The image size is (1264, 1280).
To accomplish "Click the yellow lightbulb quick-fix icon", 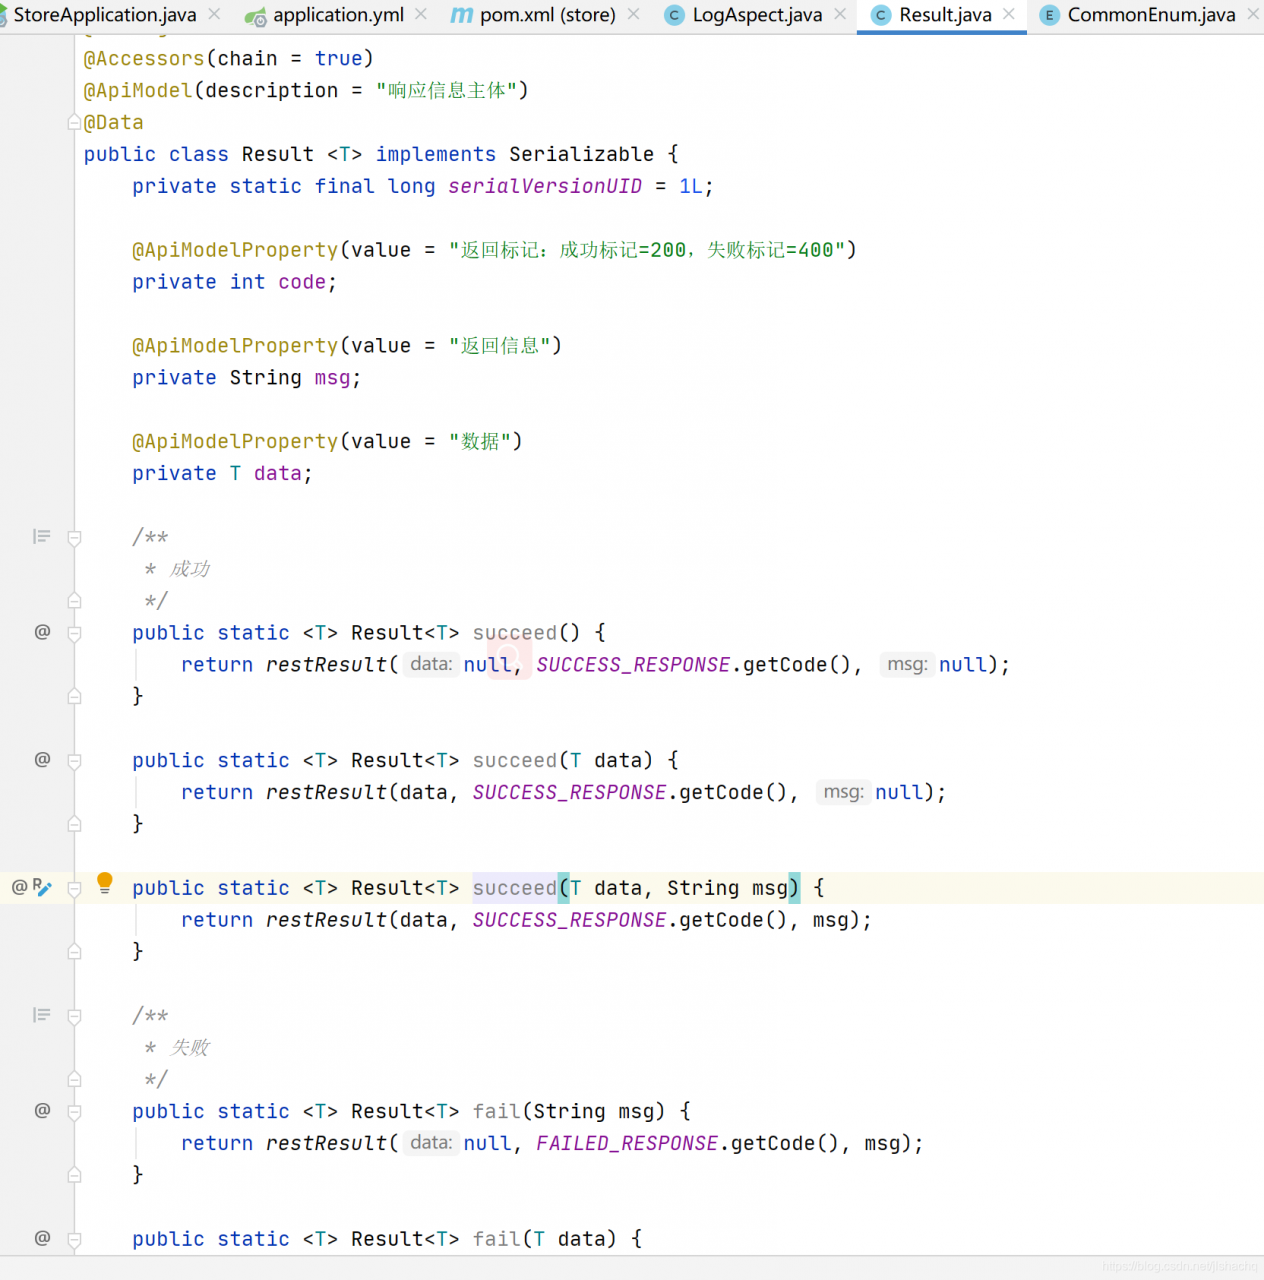I will (104, 882).
